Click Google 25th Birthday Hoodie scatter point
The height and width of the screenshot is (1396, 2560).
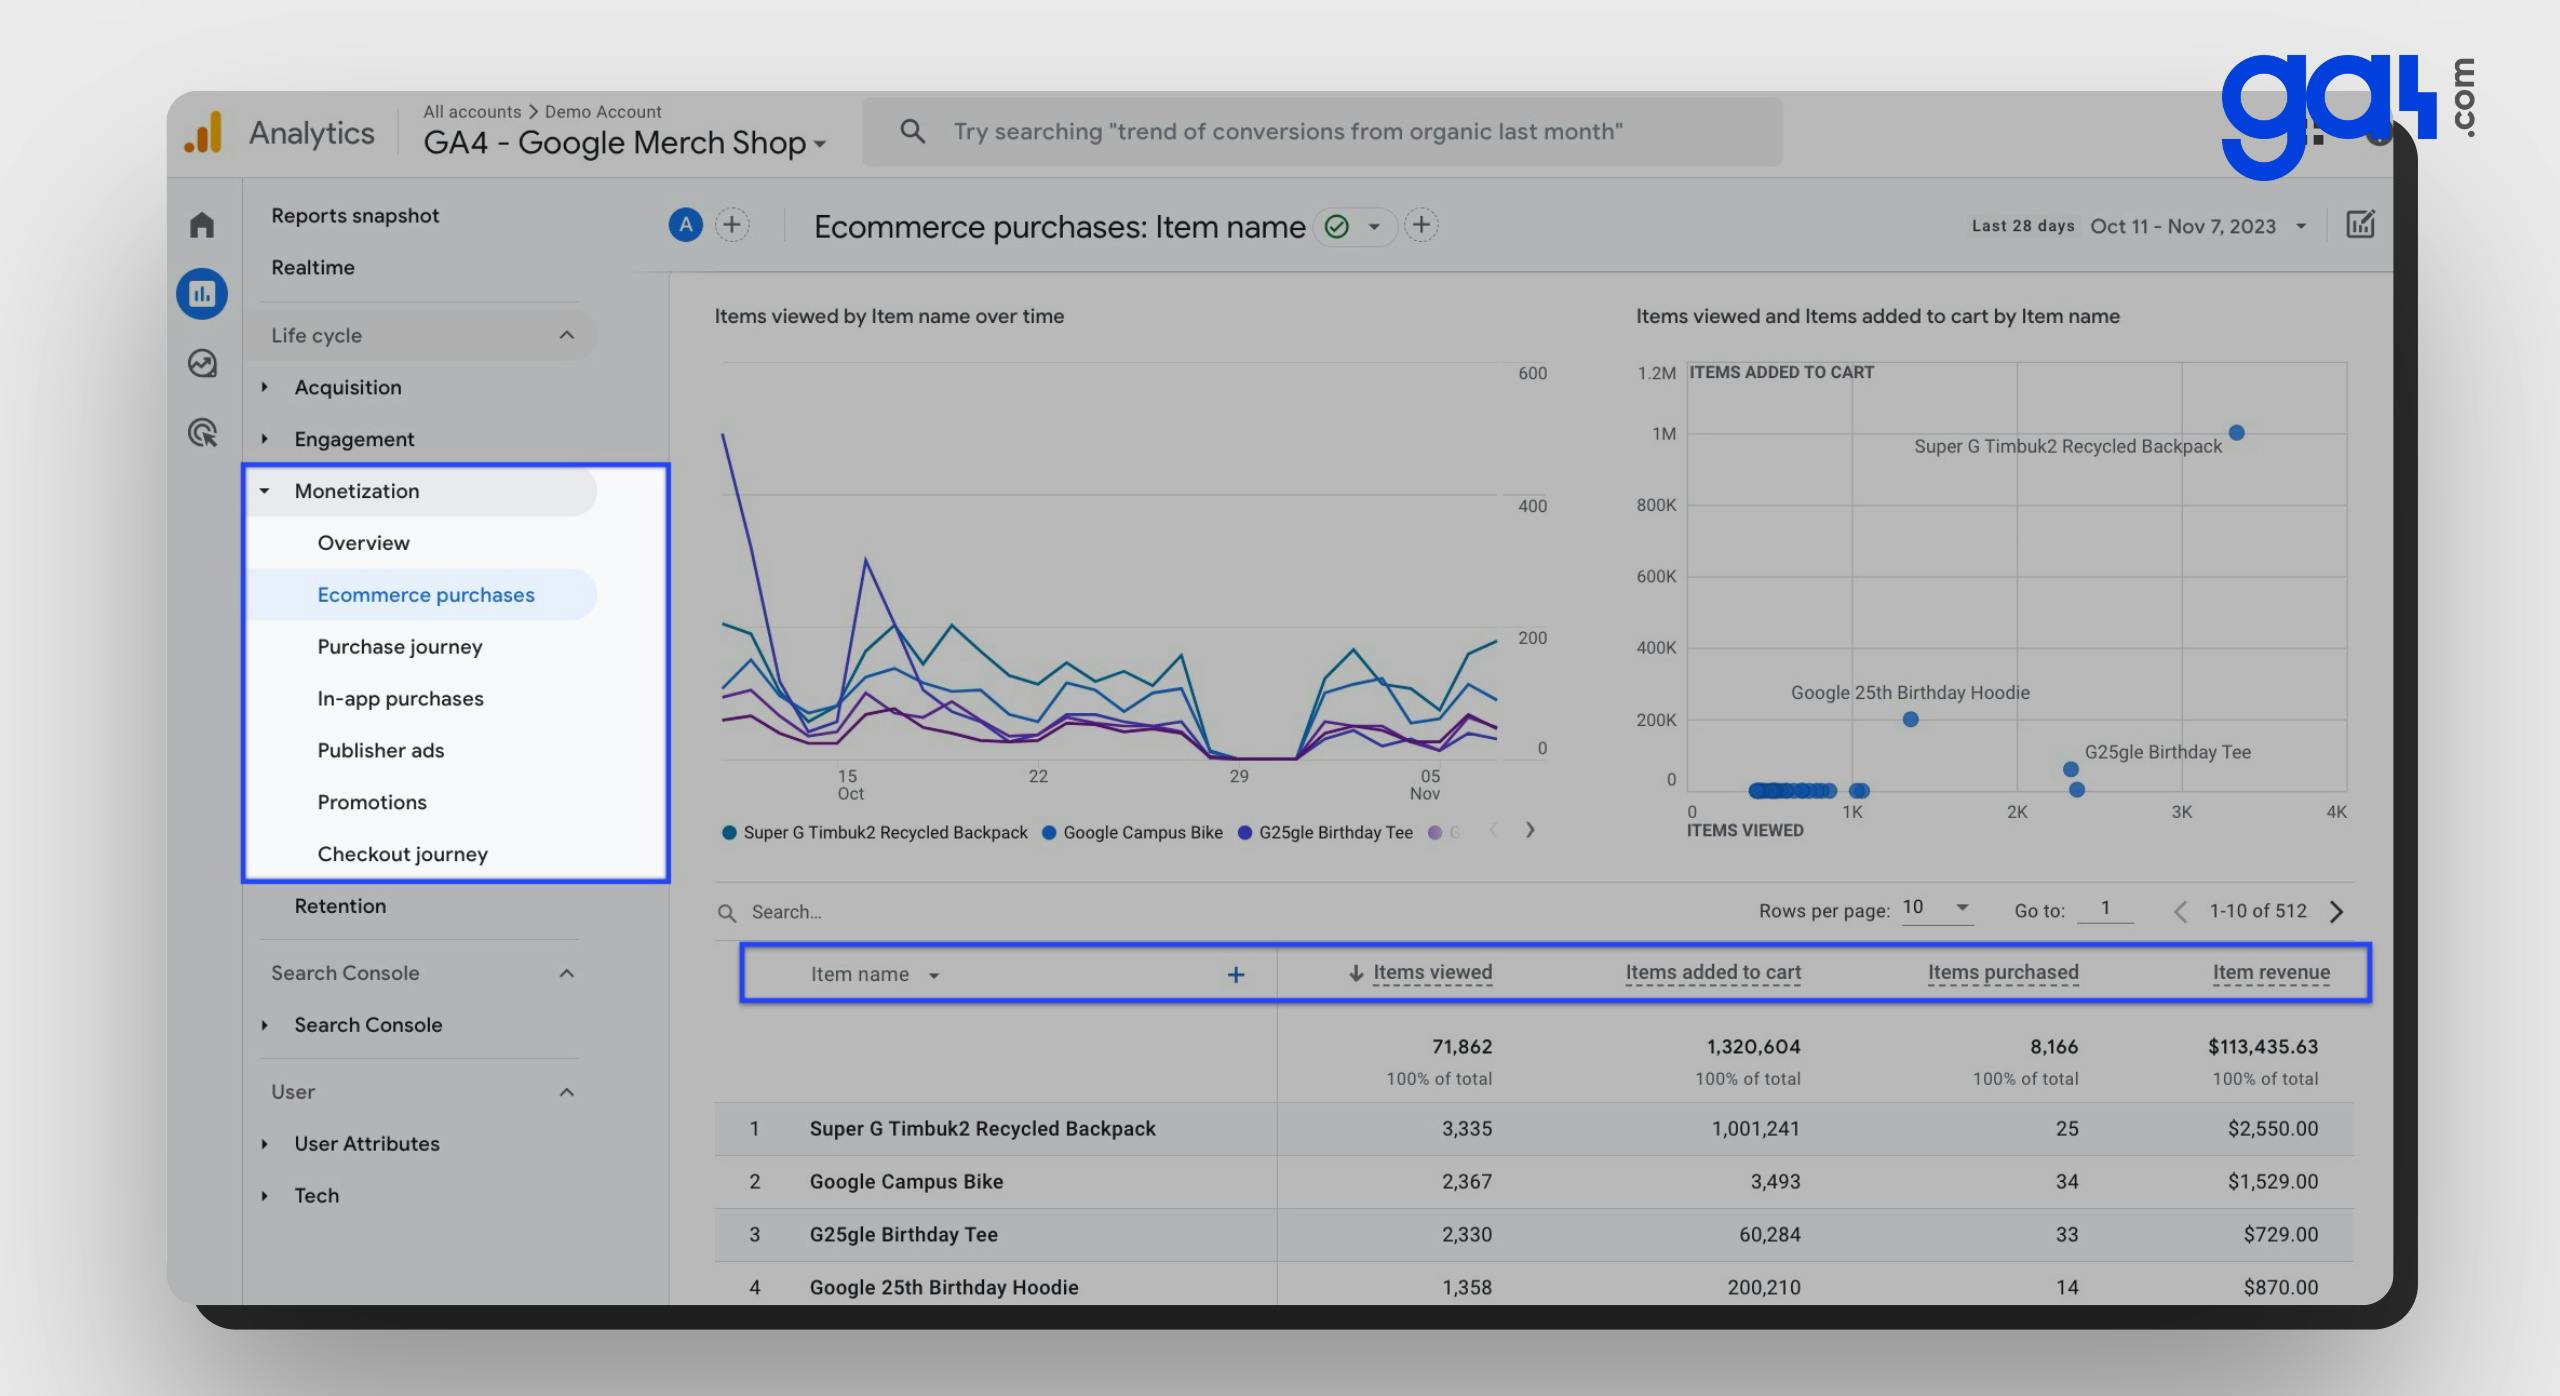click(1910, 719)
